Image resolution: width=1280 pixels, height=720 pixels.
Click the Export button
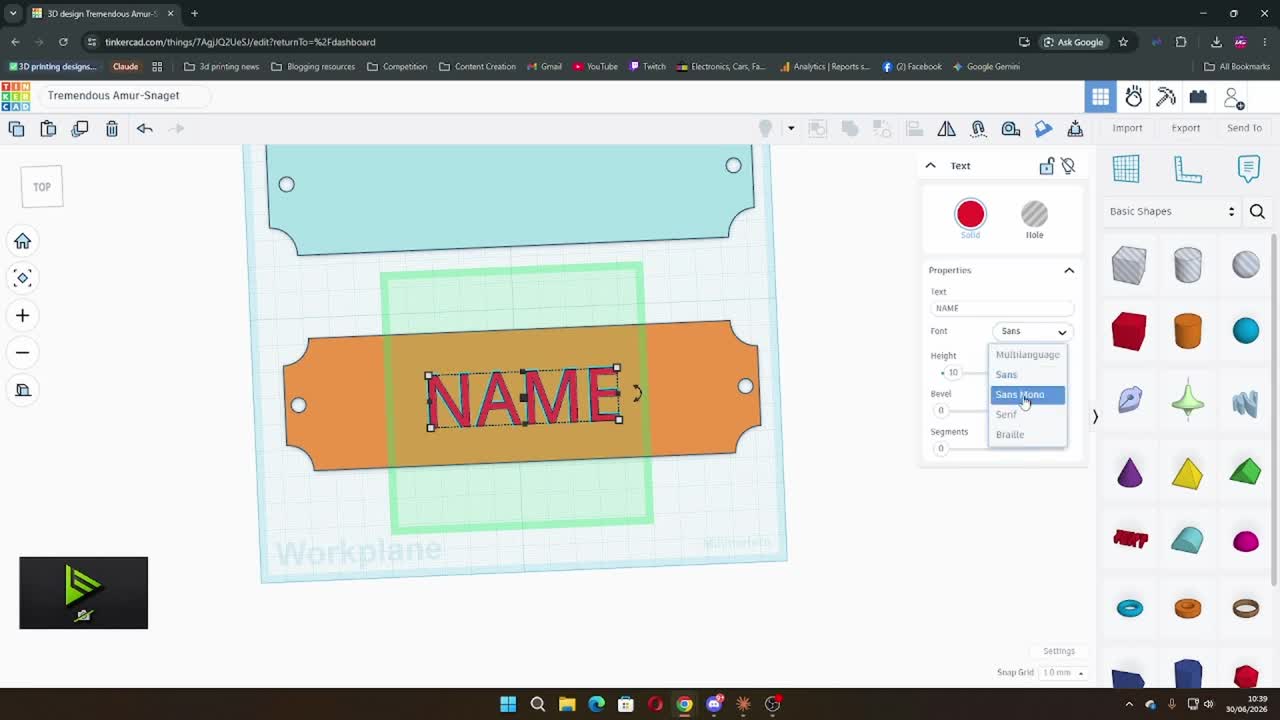click(x=1186, y=128)
